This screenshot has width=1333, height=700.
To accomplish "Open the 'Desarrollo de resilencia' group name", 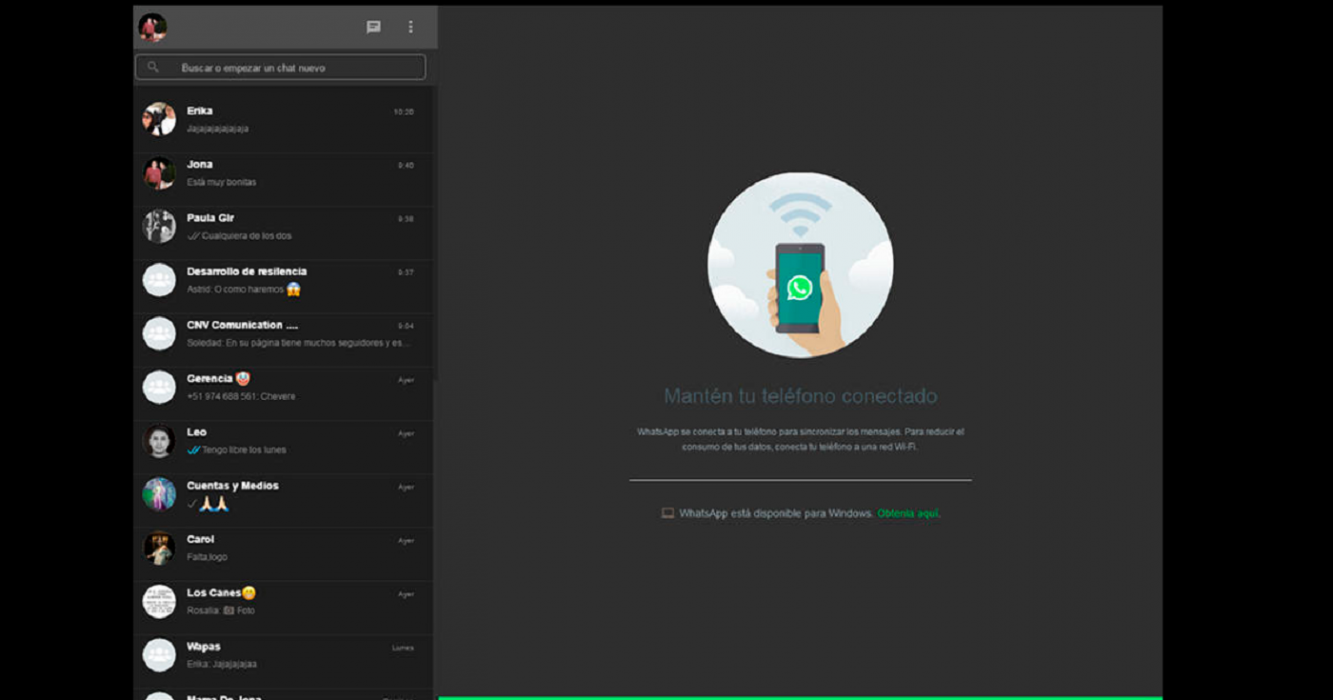I will [247, 271].
